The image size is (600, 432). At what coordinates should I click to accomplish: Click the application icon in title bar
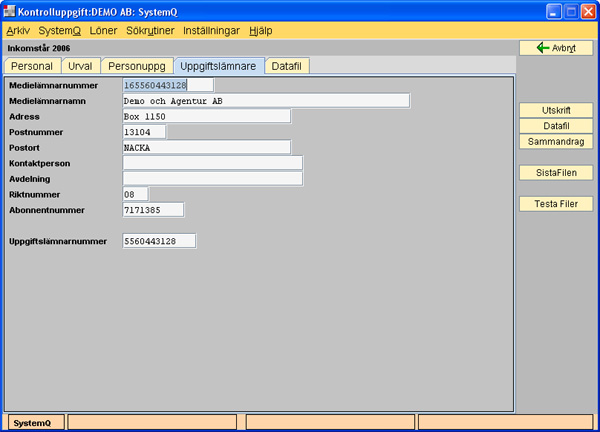pos(11,11)
